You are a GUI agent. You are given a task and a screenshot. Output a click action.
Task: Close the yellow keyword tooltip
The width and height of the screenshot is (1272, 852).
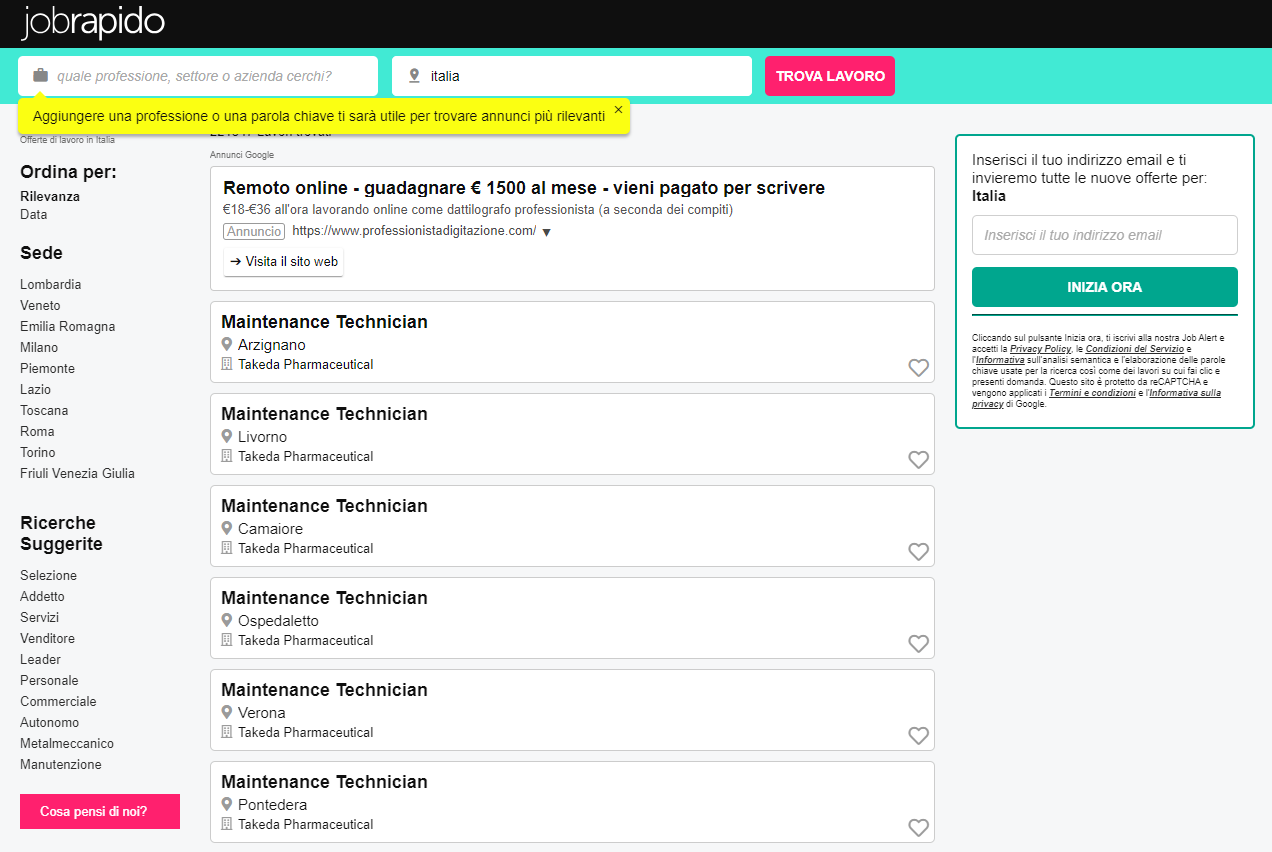pos(618,109)
